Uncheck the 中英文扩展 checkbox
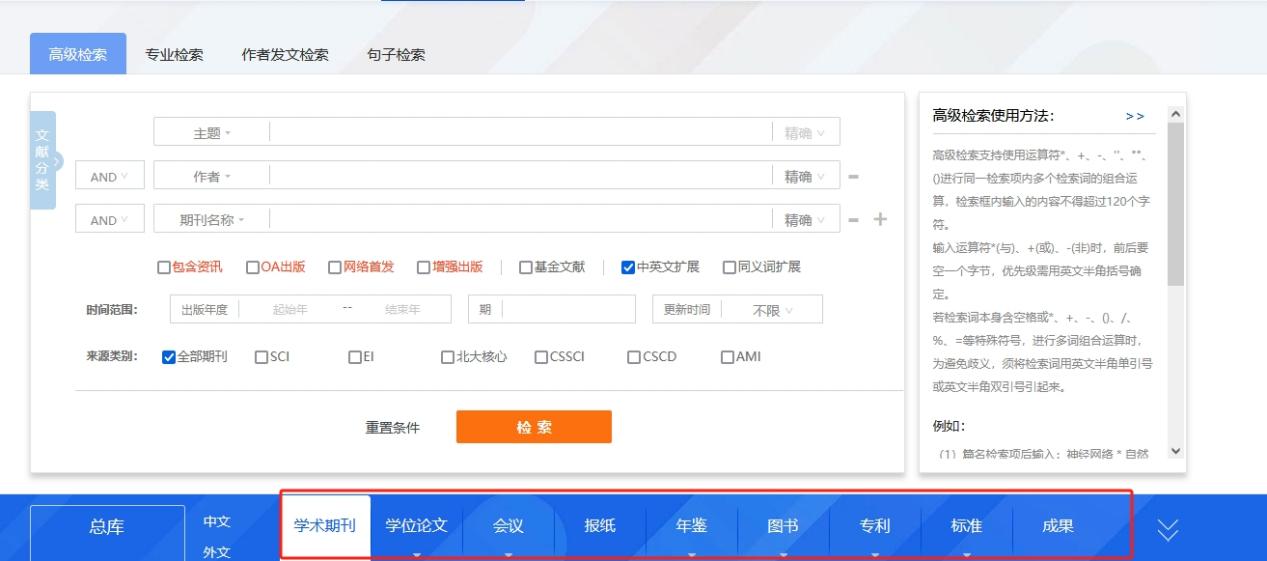The height and width of the screenshot is (561, 1267). (x=628, y=267)
